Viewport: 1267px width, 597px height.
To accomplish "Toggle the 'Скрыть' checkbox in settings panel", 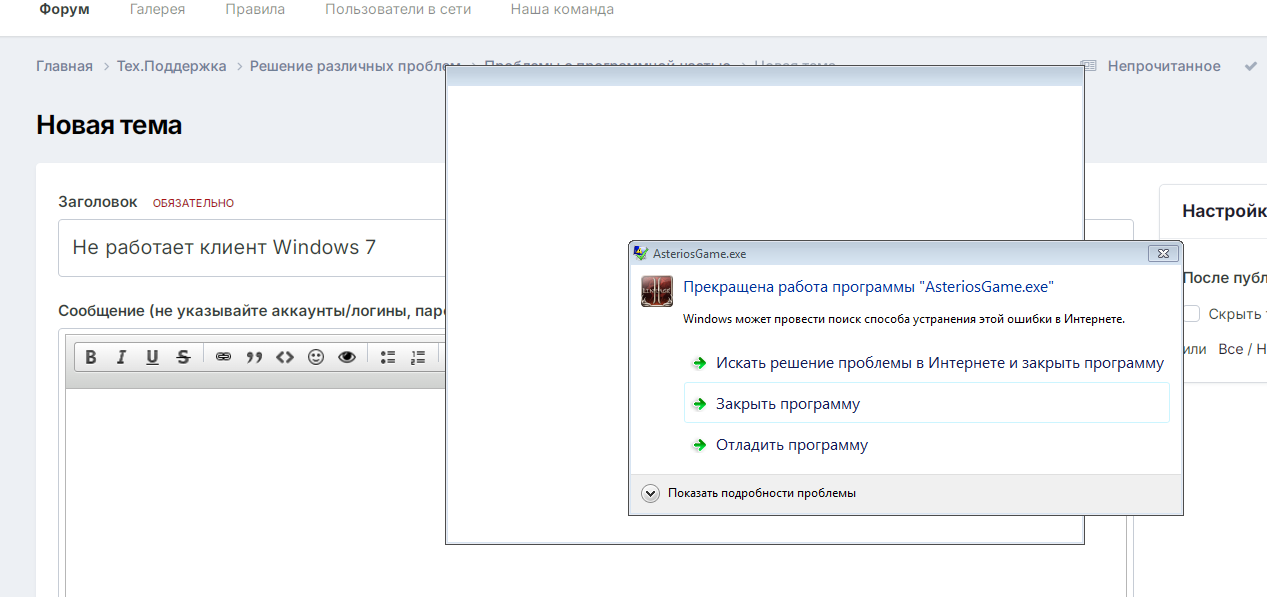I will pos(1191,314).
